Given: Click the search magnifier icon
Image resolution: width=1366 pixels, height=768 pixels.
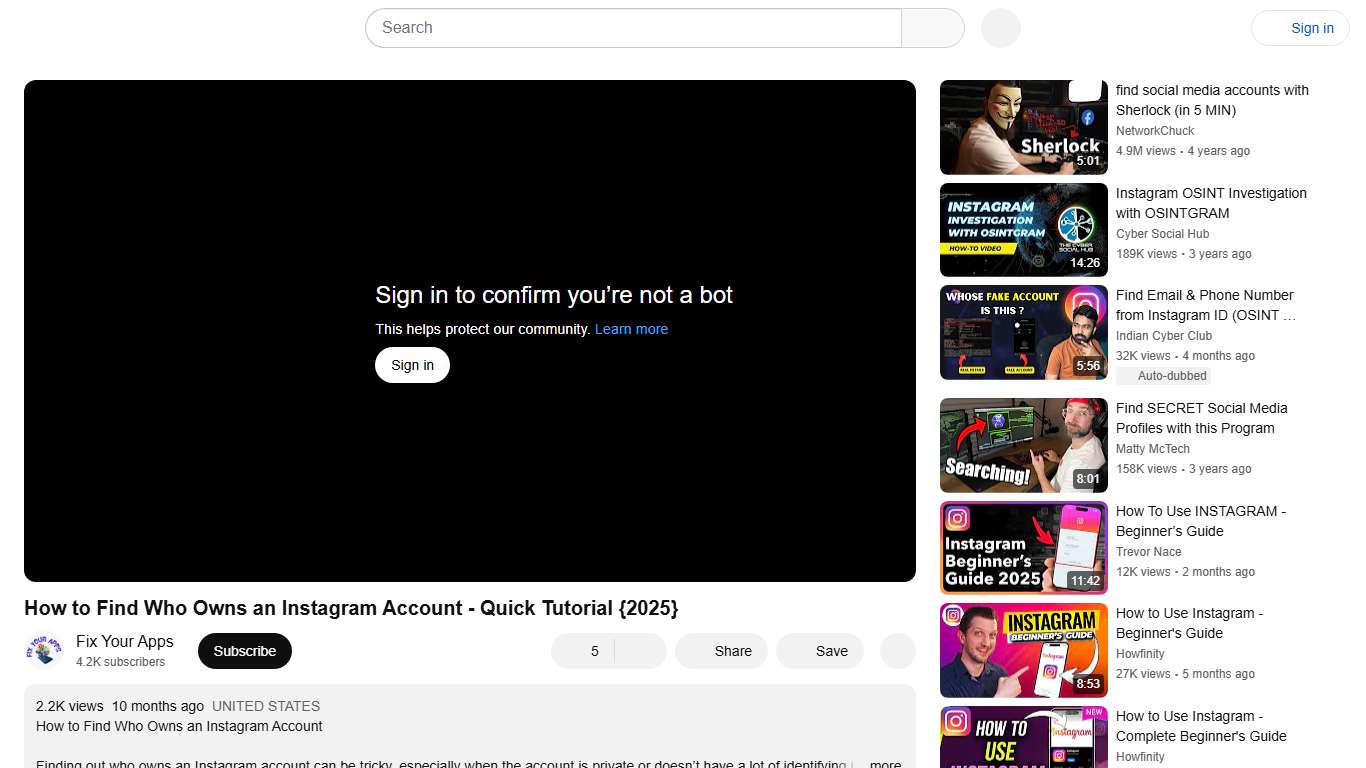Looking at the screenshot, I should point(932,28).
